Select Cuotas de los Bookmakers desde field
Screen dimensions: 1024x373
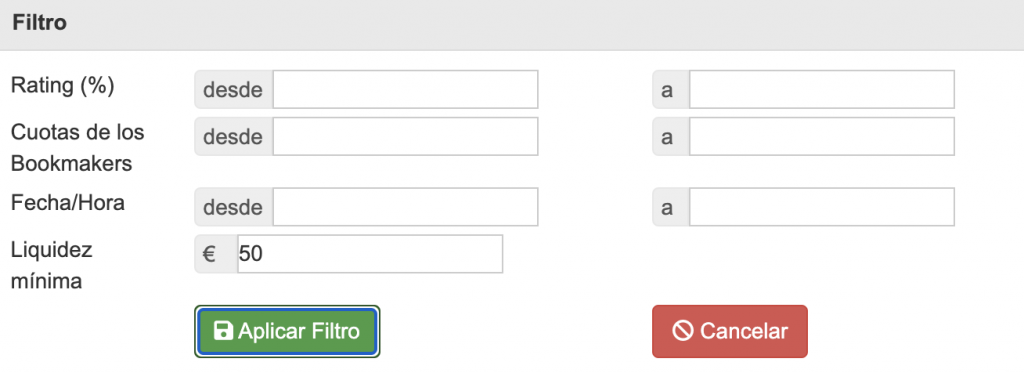(x=406, y=137)
